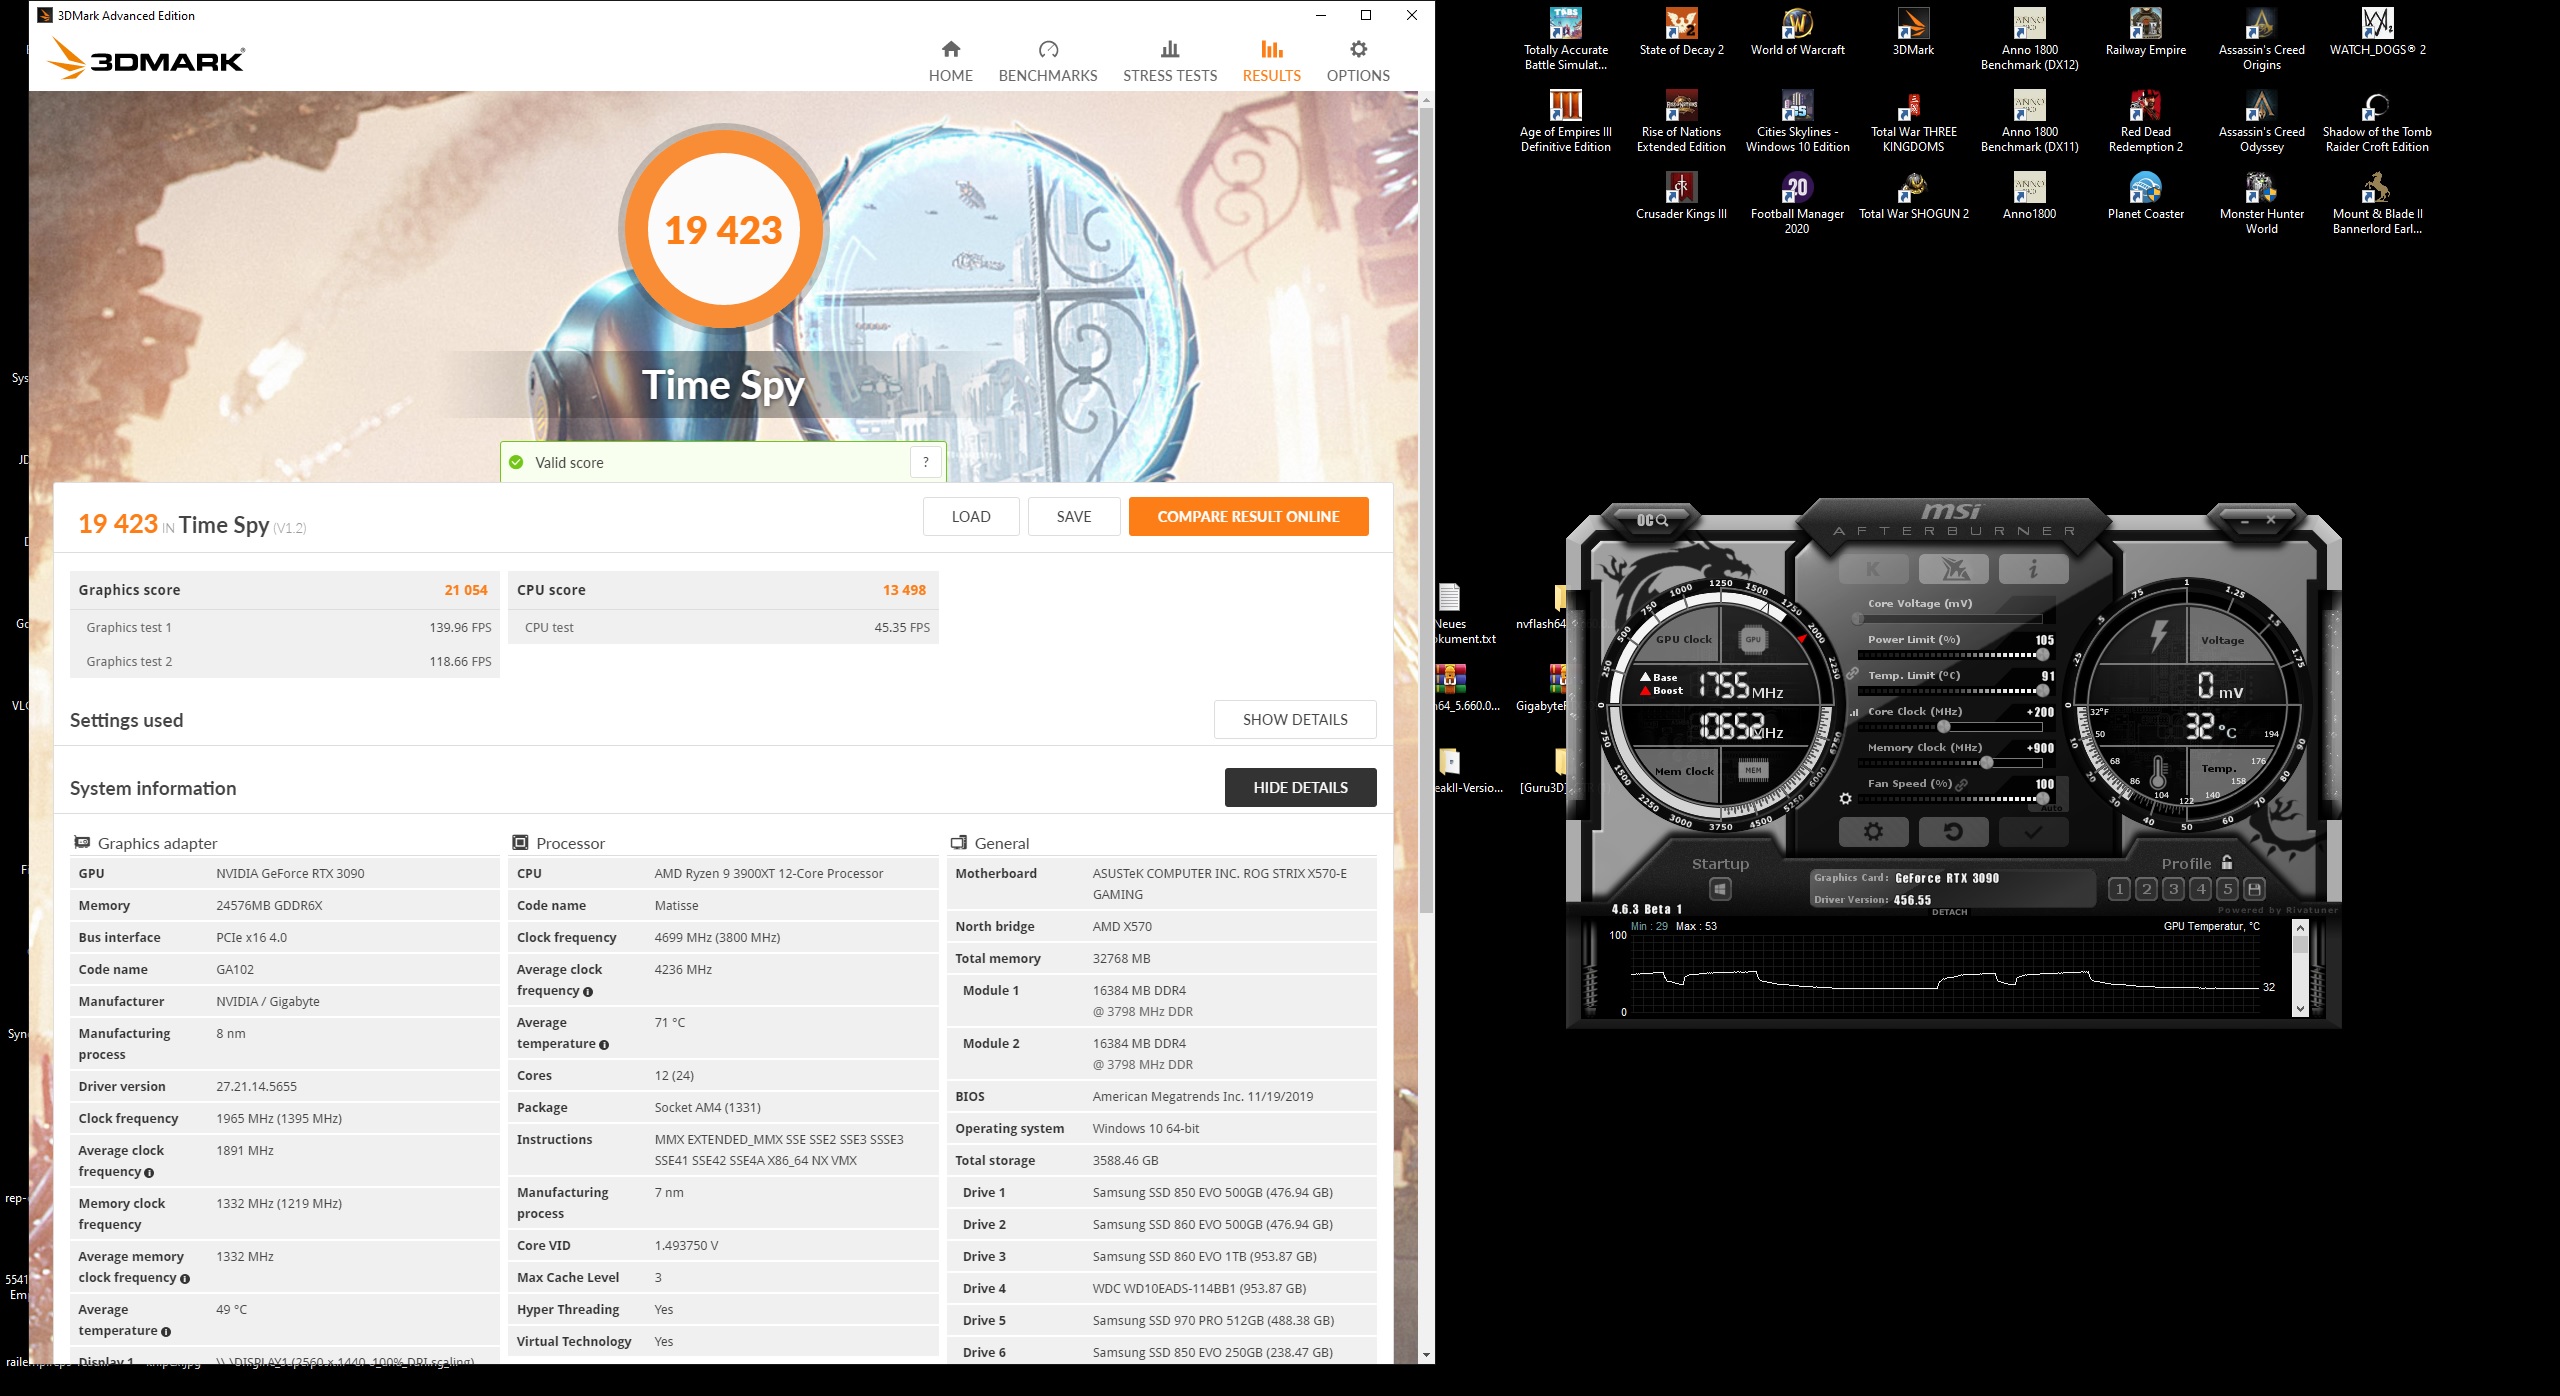The width and height of the screenshot is (2560, 1396).
Task: Click the Core Clock slider handle
Action: click(x=1943, y=727)
